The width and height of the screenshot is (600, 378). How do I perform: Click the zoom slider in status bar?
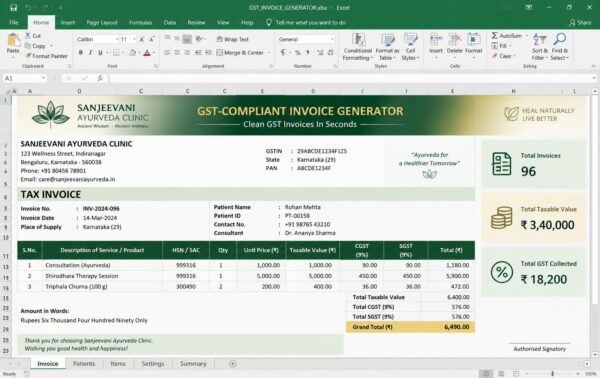[552, 373]
